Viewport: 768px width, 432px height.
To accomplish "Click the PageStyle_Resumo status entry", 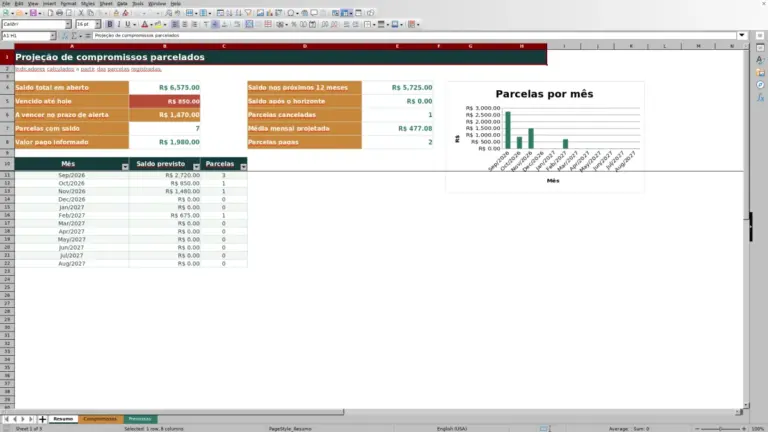I will point(290,429).
